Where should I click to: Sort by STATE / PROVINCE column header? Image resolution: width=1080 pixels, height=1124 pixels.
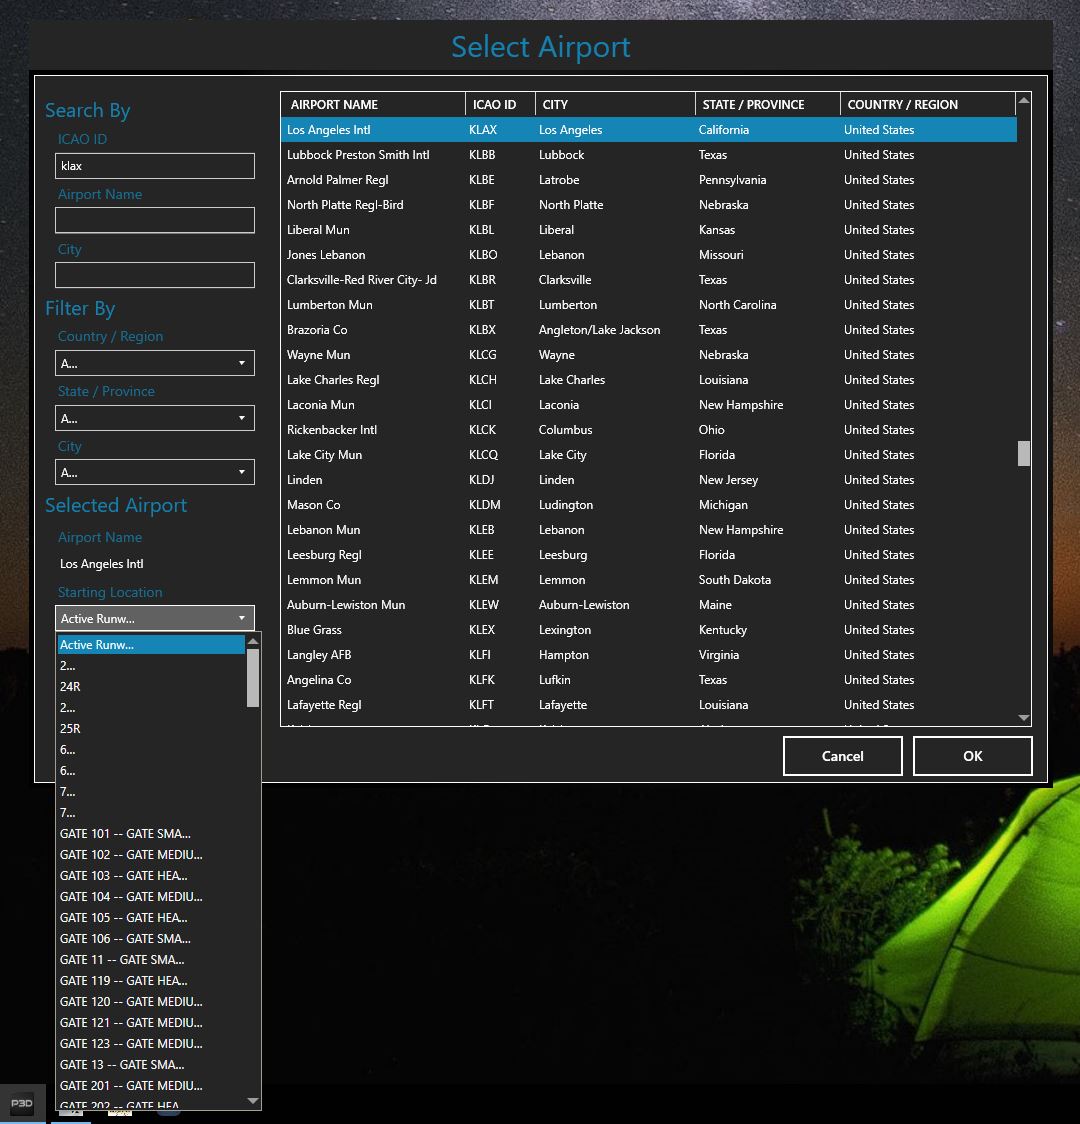768,105
